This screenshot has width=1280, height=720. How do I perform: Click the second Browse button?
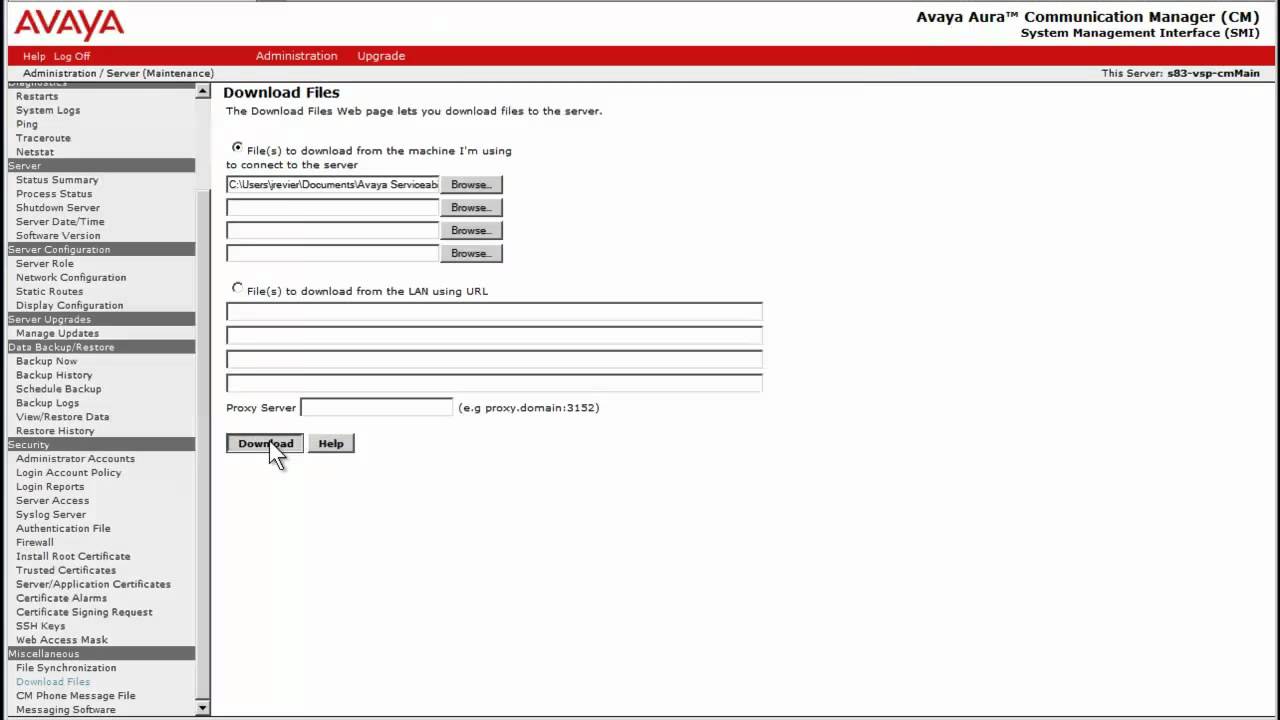click(x=471, y=207)
